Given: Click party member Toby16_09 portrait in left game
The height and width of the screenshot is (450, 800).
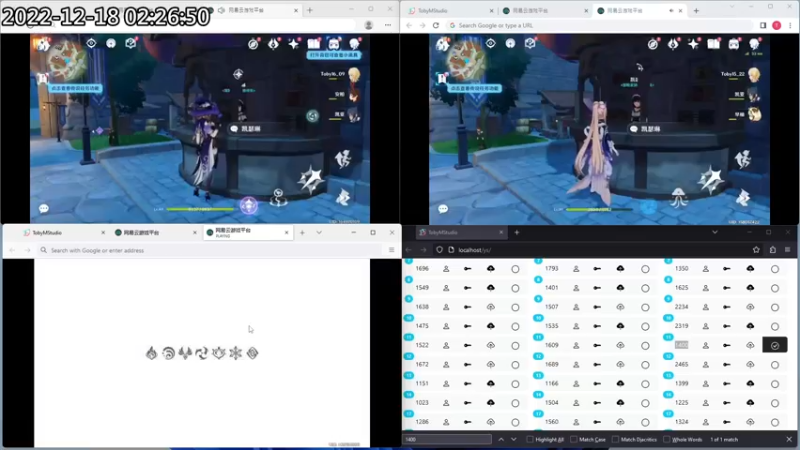Looking at the screenshot, I should (354, 75).
